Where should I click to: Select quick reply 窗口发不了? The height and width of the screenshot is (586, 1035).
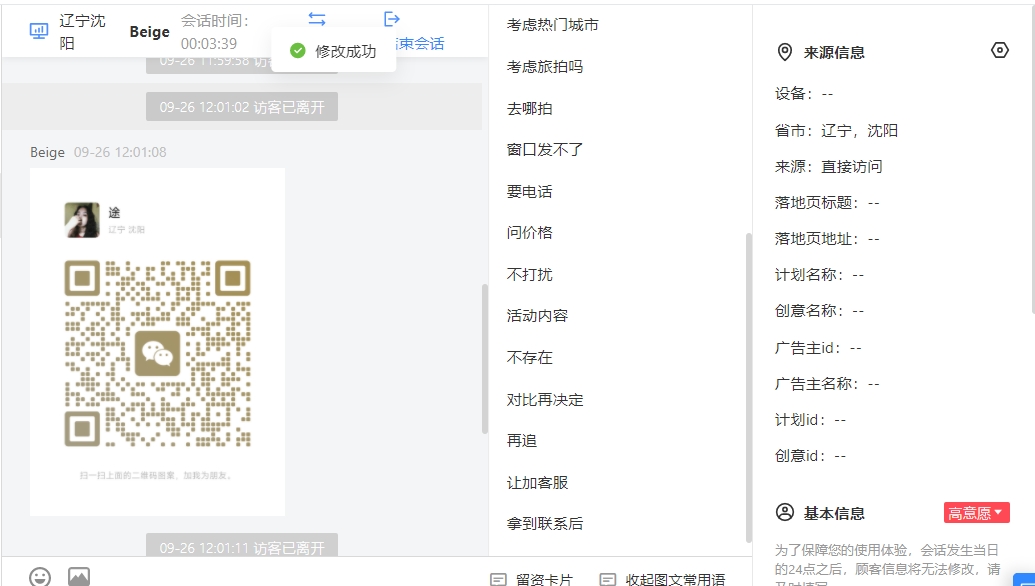[545, 150]
